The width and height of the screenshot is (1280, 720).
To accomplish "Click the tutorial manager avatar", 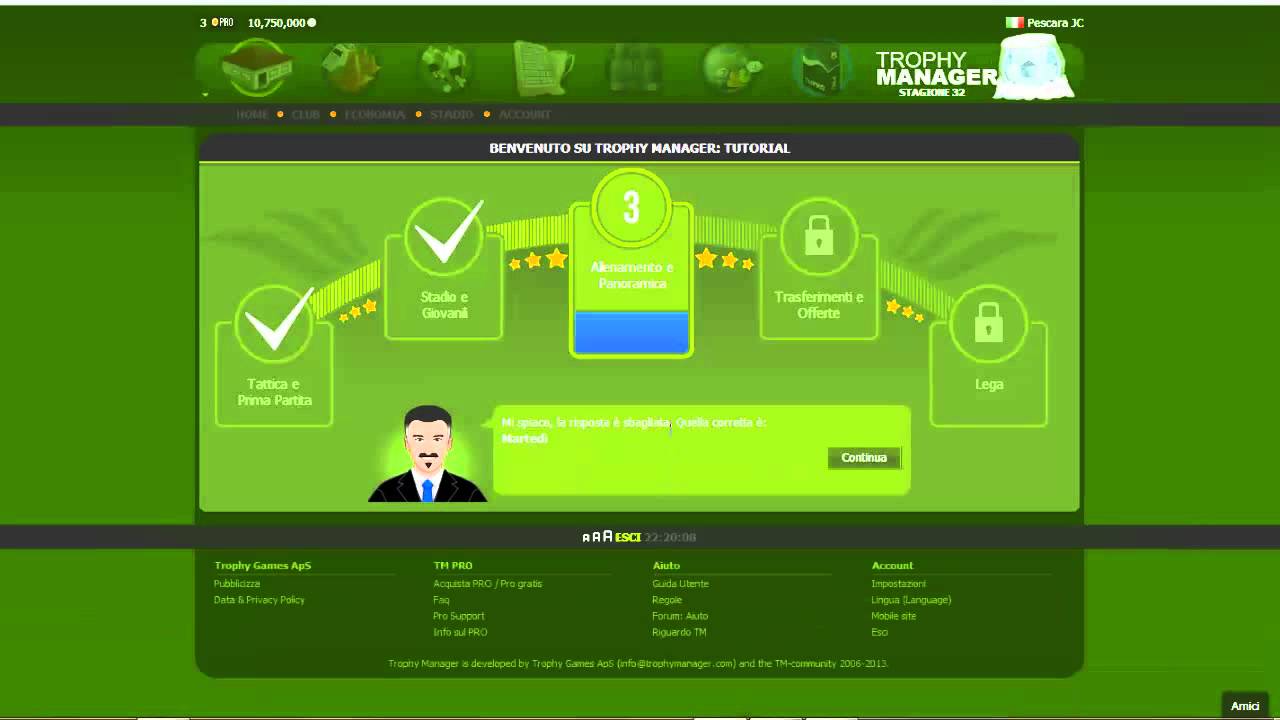I will pos(428,453).
